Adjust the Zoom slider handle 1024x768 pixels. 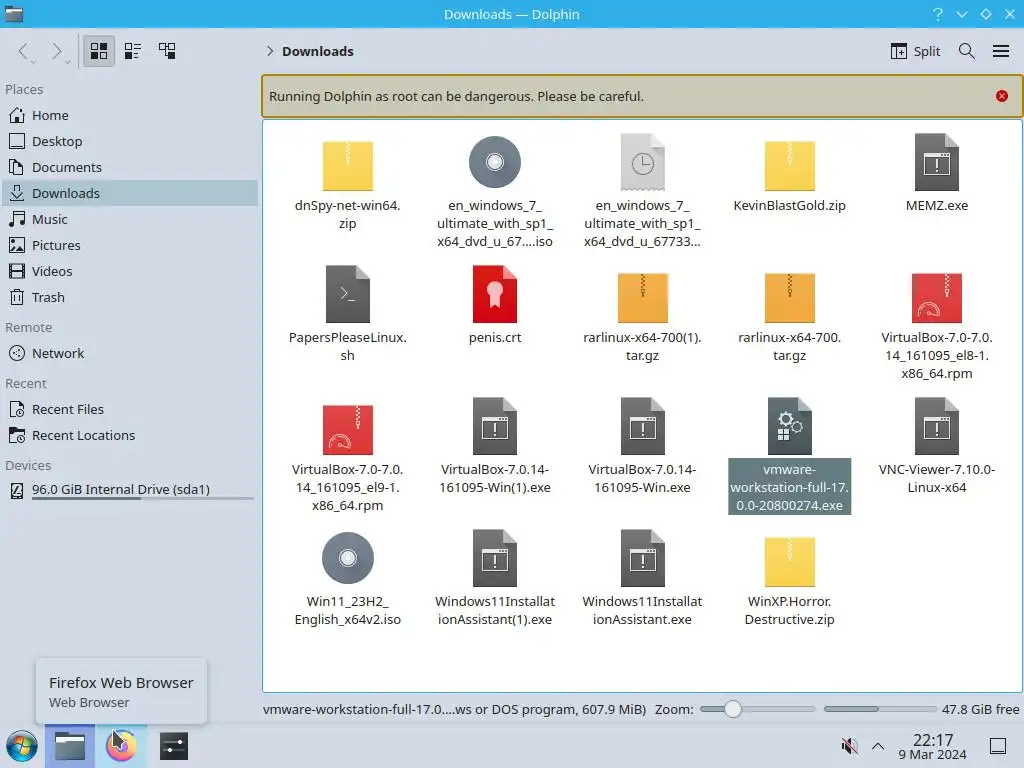tap(733, 709)
